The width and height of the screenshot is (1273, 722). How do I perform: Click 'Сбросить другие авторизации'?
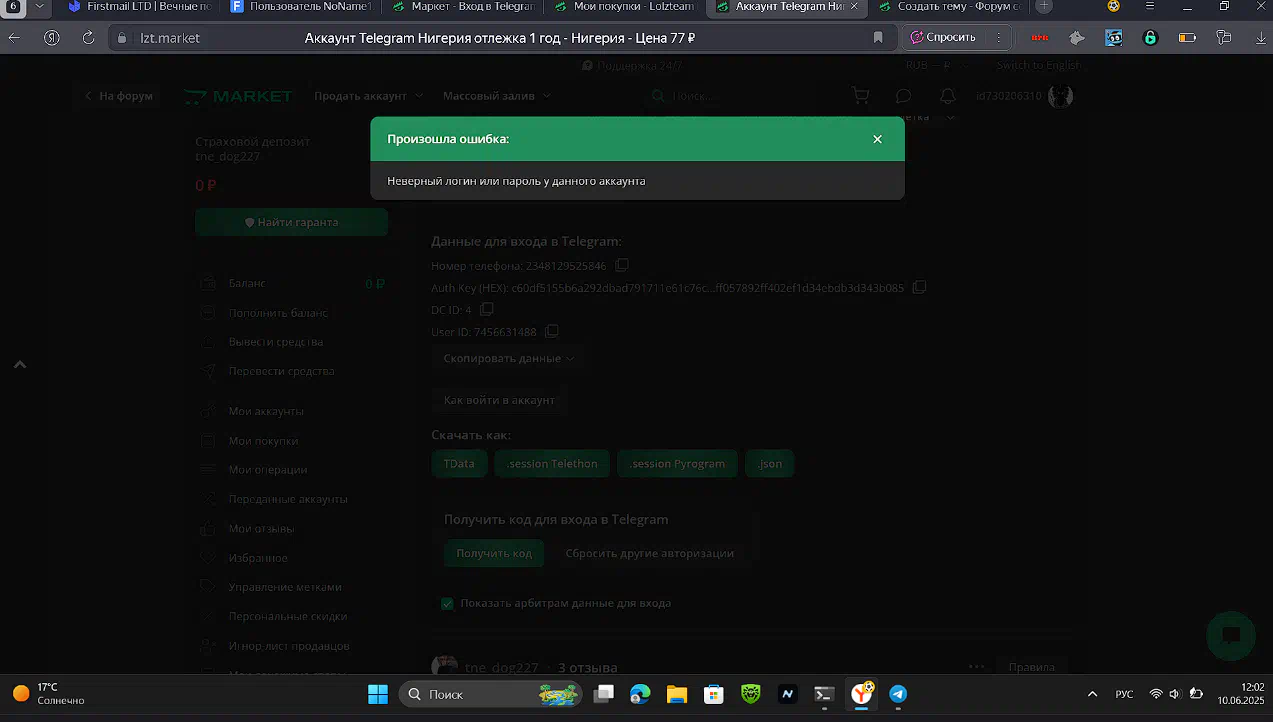(650, 553)
